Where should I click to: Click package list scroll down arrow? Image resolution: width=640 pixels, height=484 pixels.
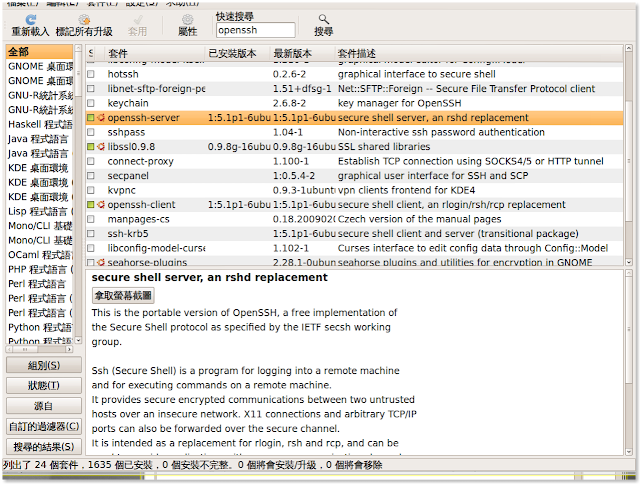pyautogui.click(x=629, y=262)
